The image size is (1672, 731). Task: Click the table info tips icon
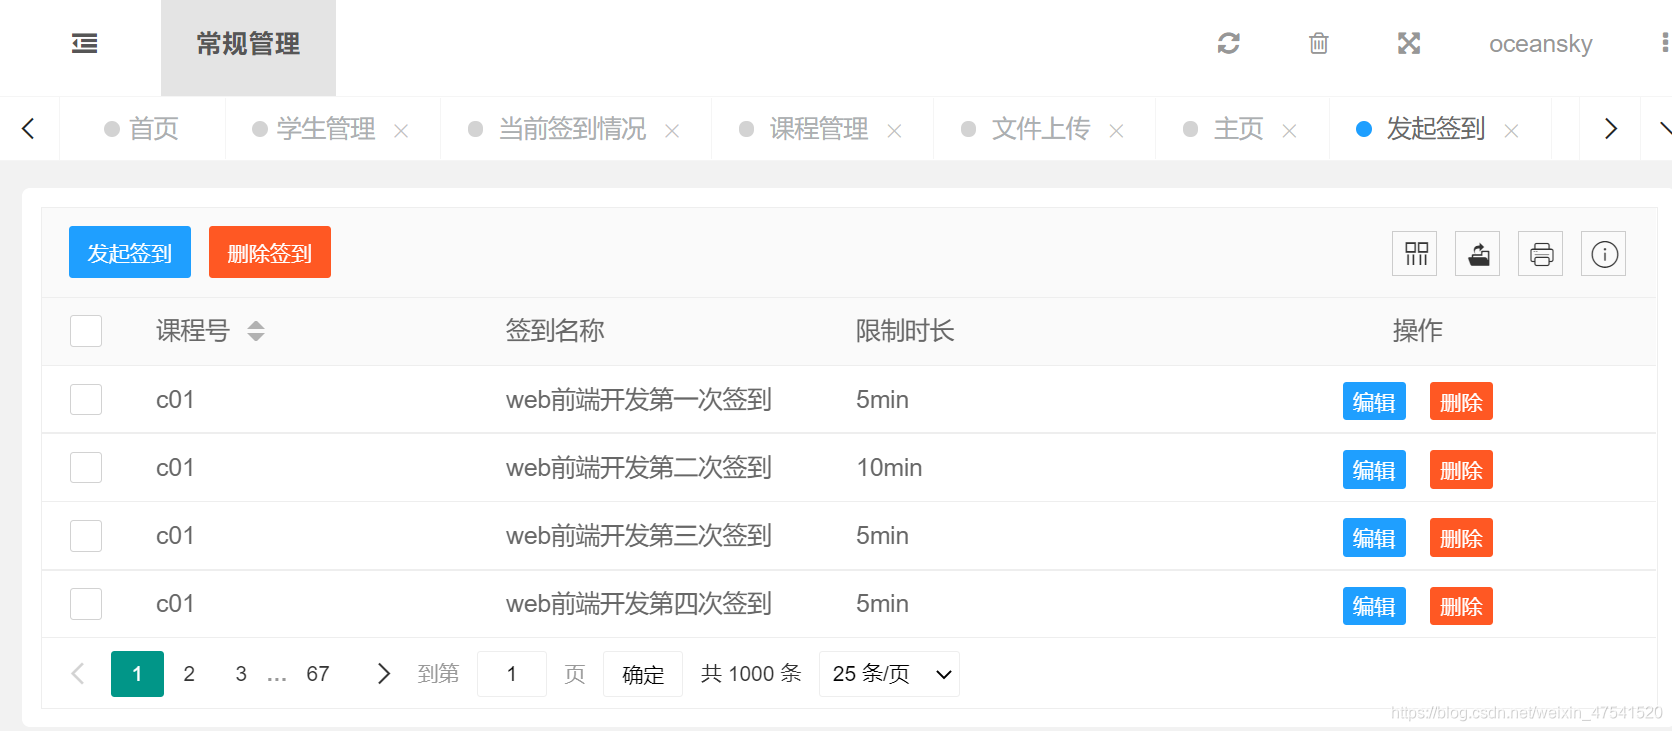point(1604,254)
